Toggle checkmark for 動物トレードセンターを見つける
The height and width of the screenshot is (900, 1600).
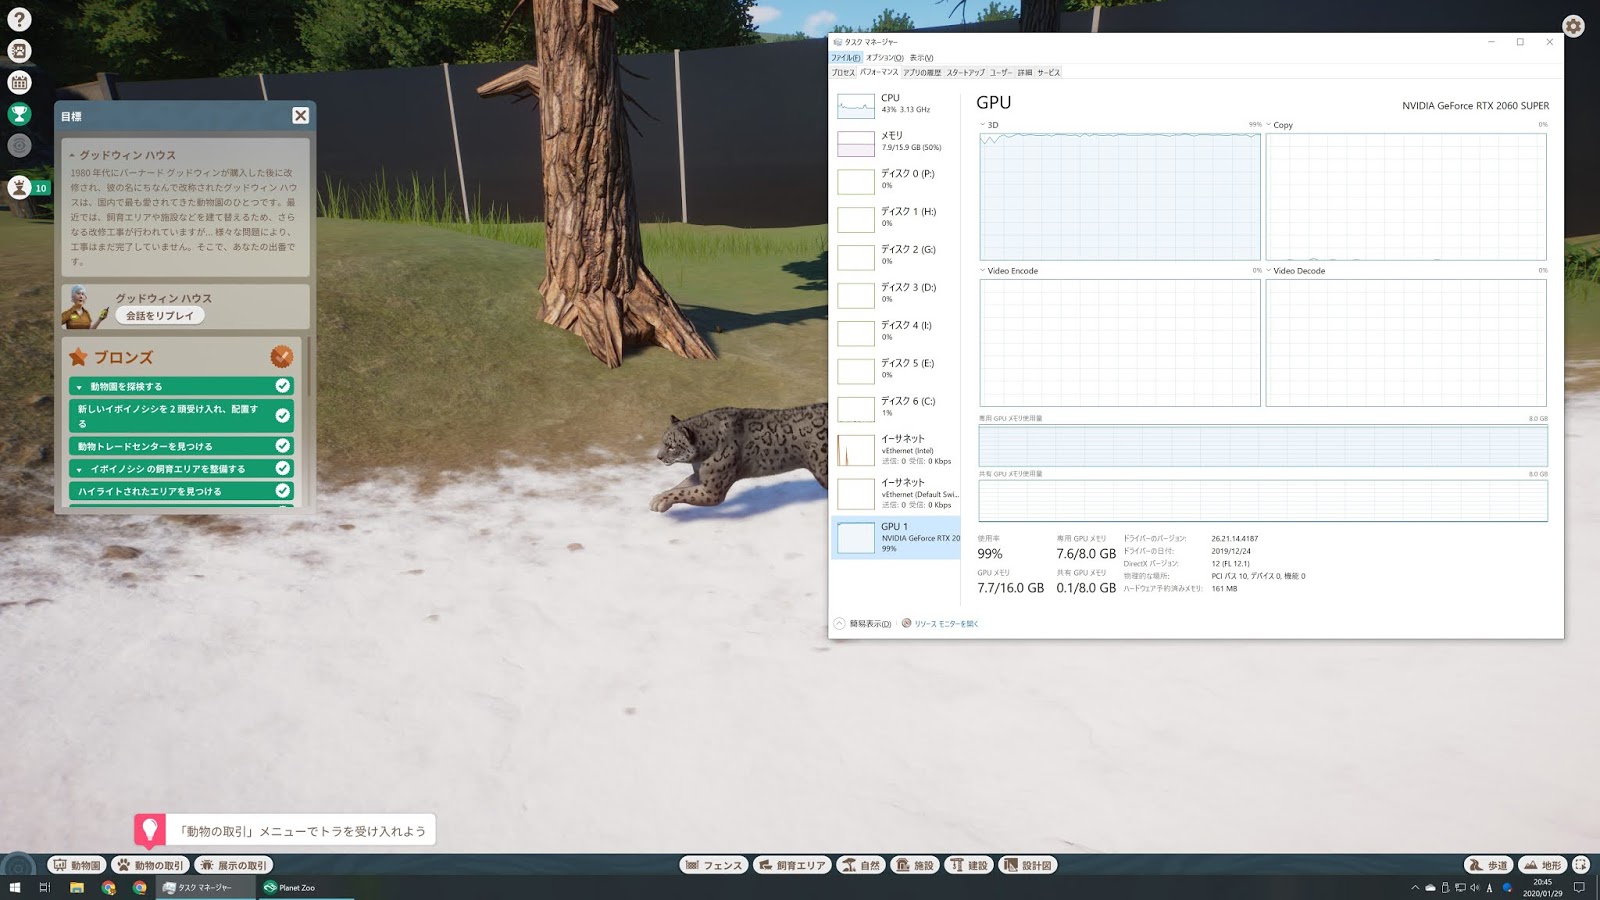[283, 446]
